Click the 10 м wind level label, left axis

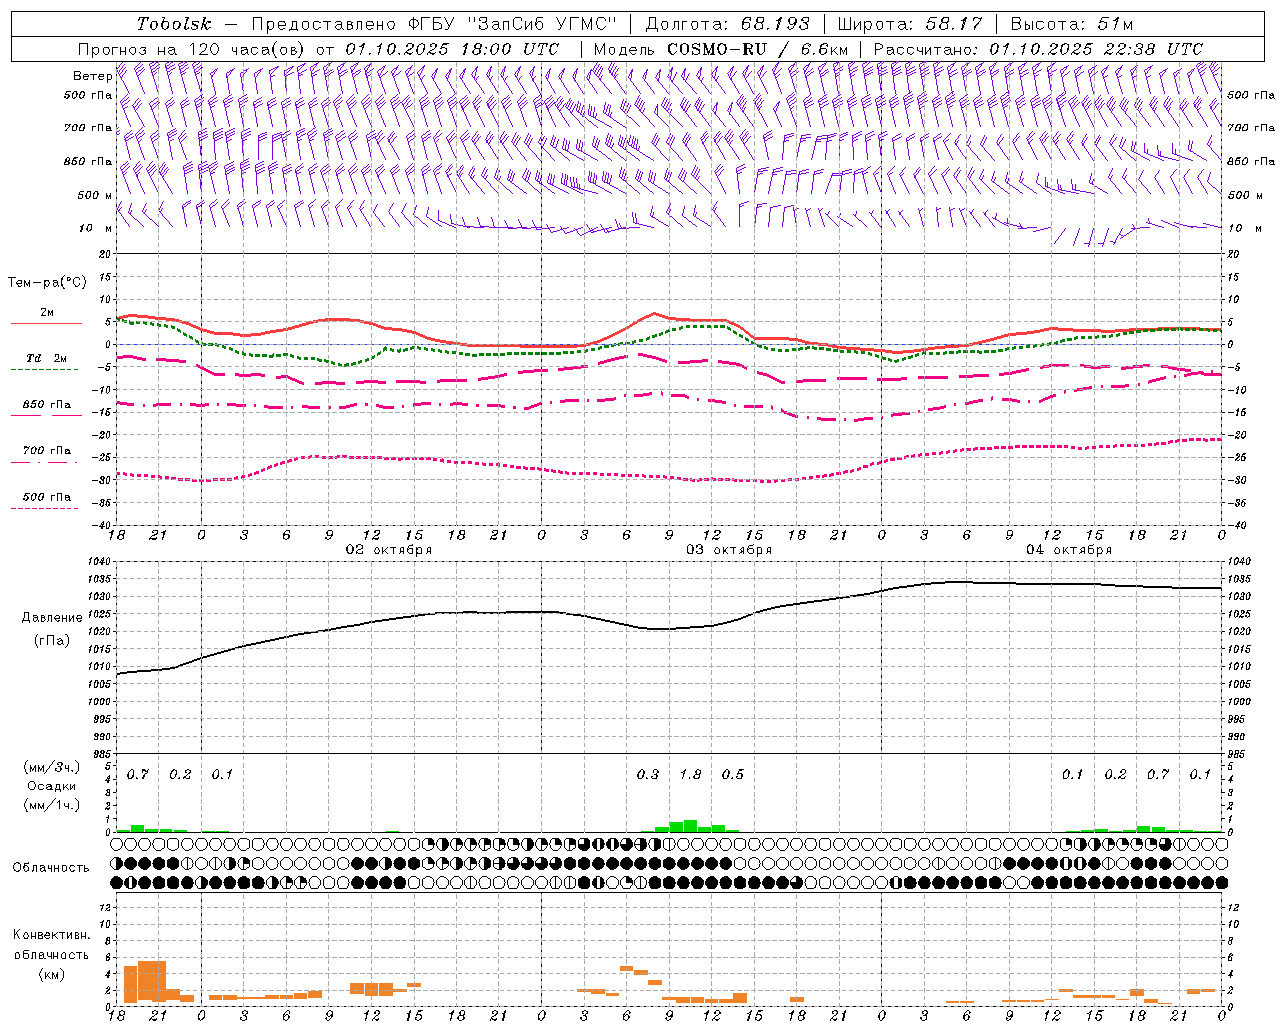[96, 229]
